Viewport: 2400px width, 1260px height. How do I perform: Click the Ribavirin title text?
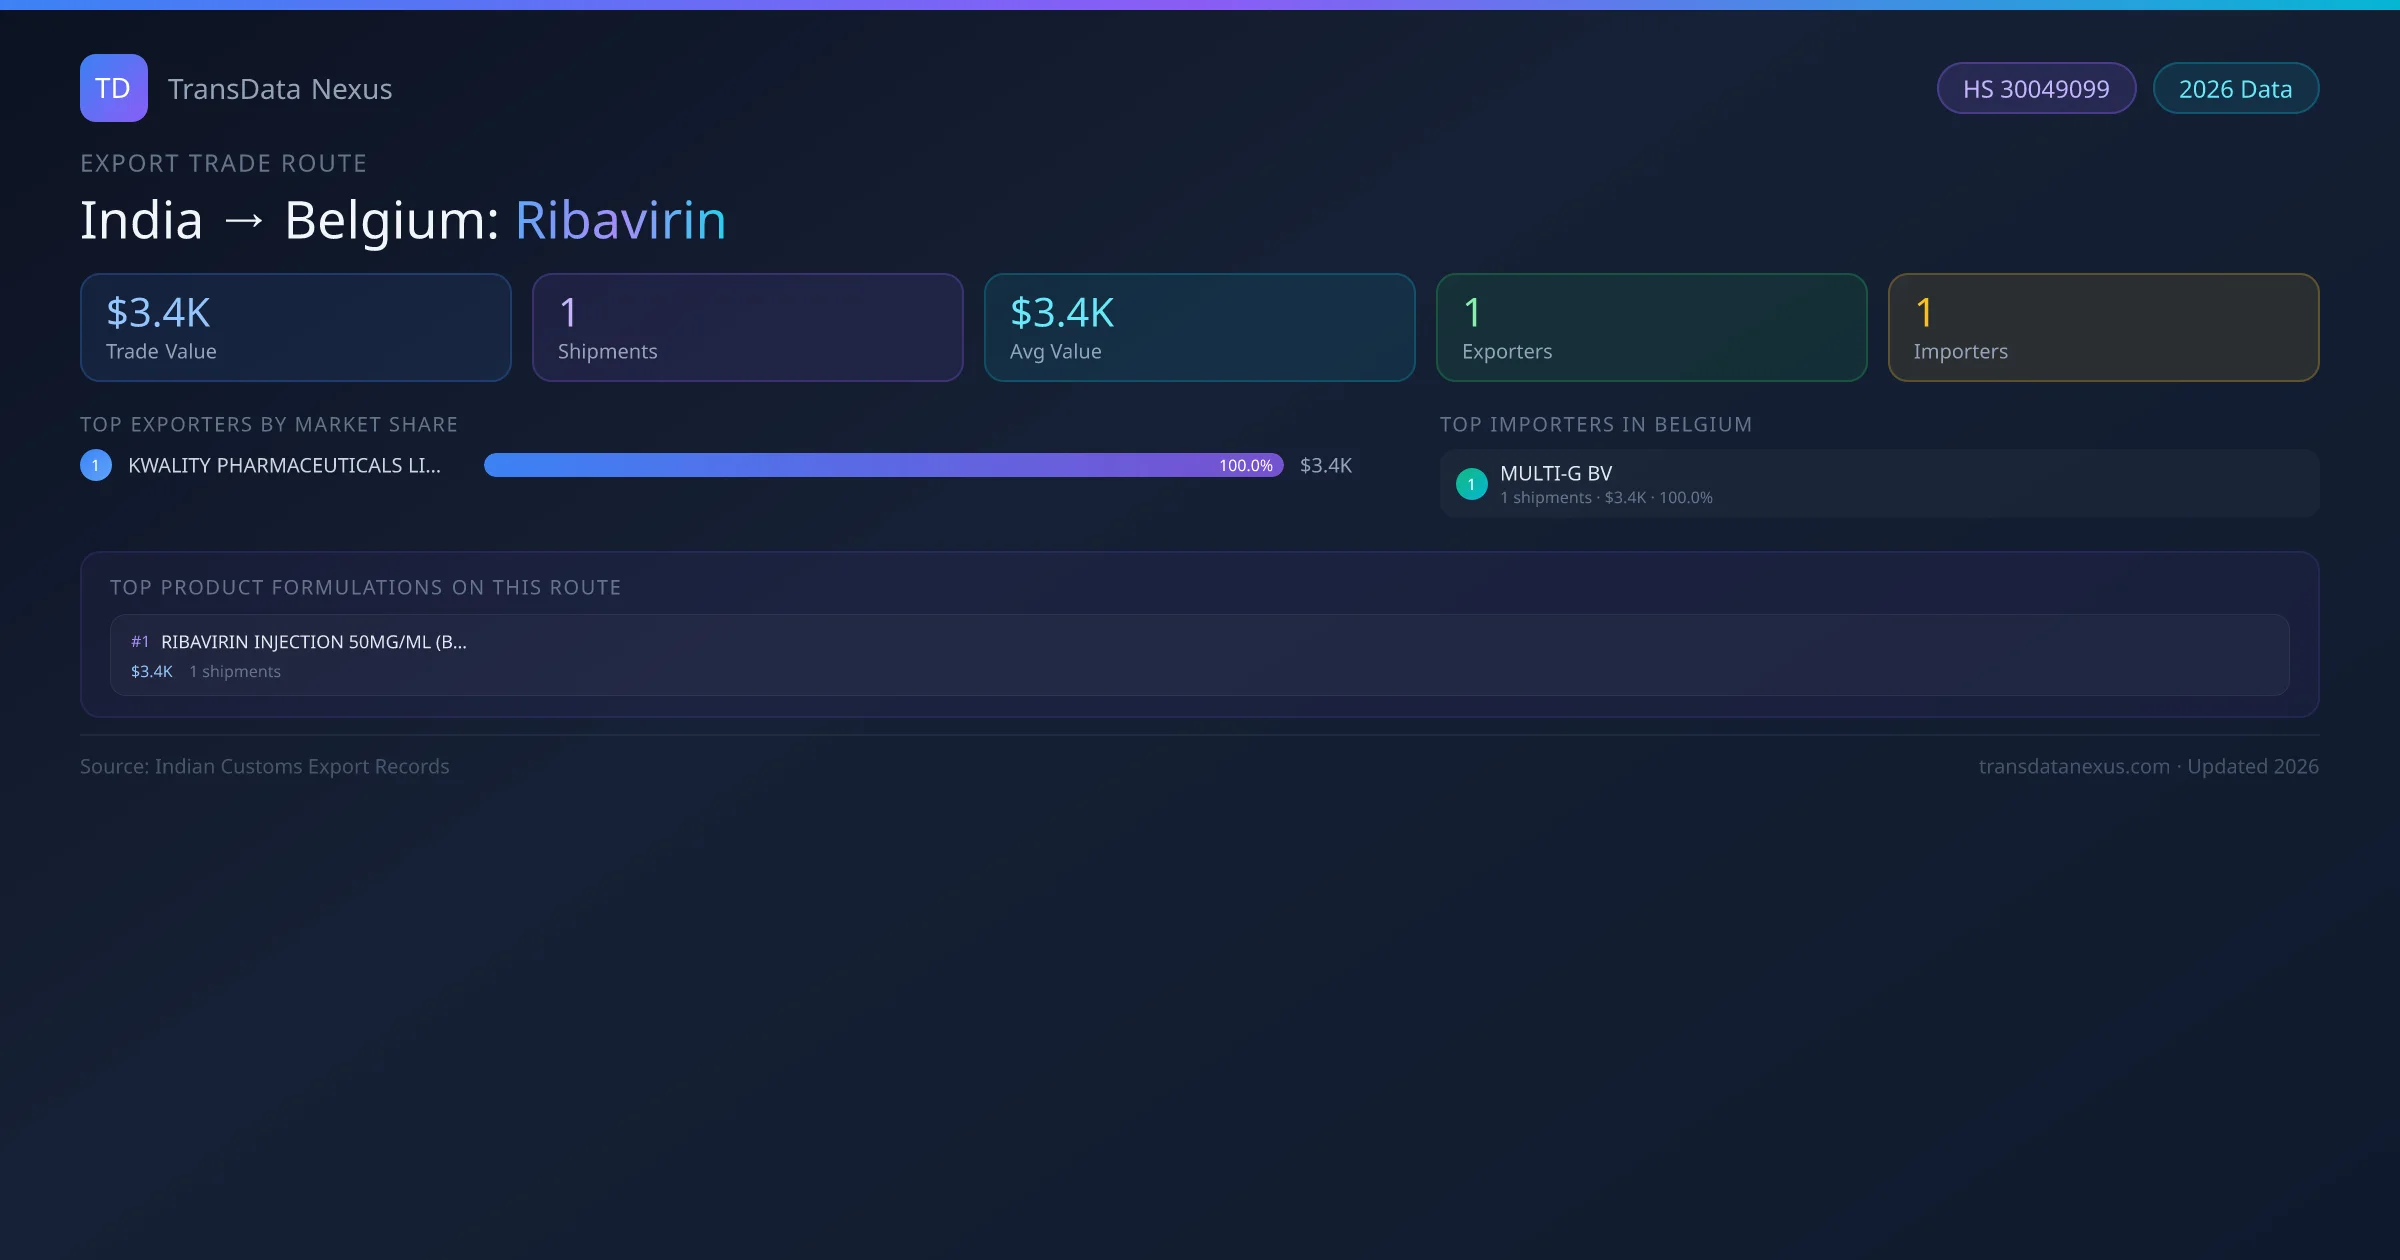620,220
